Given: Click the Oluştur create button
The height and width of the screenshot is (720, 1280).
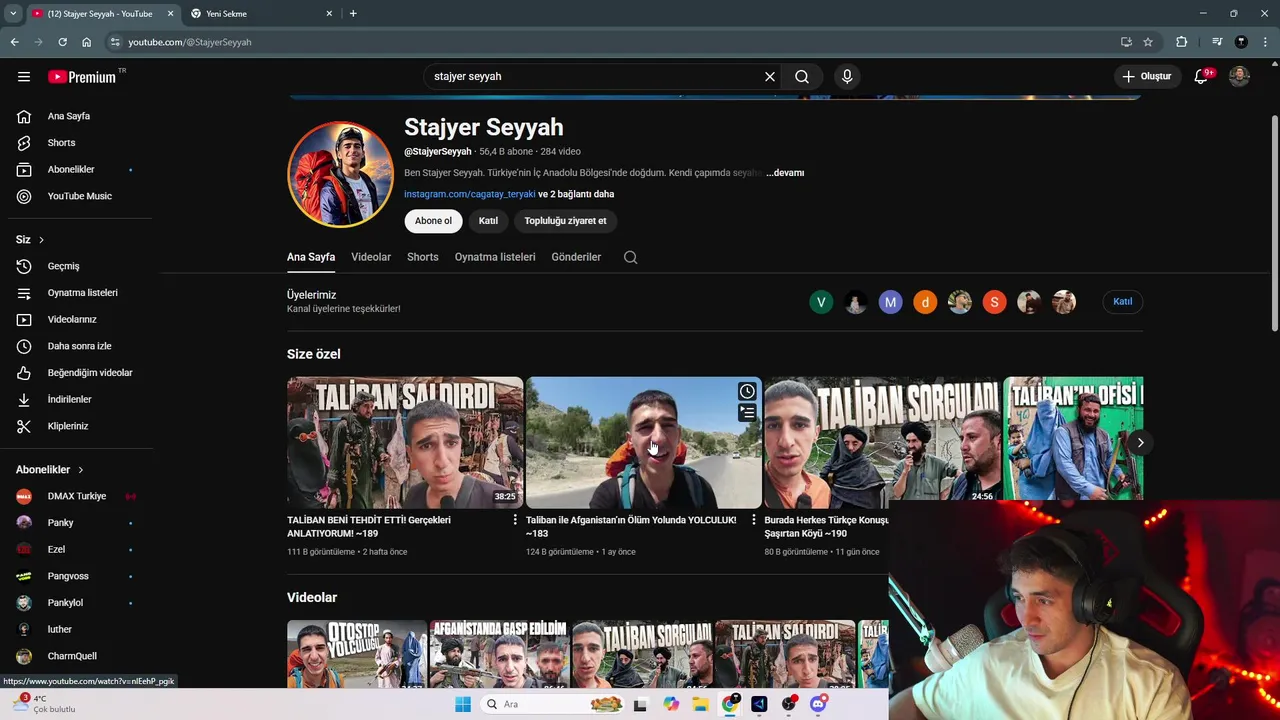Looking at the screenshot, I should 1146,76.
